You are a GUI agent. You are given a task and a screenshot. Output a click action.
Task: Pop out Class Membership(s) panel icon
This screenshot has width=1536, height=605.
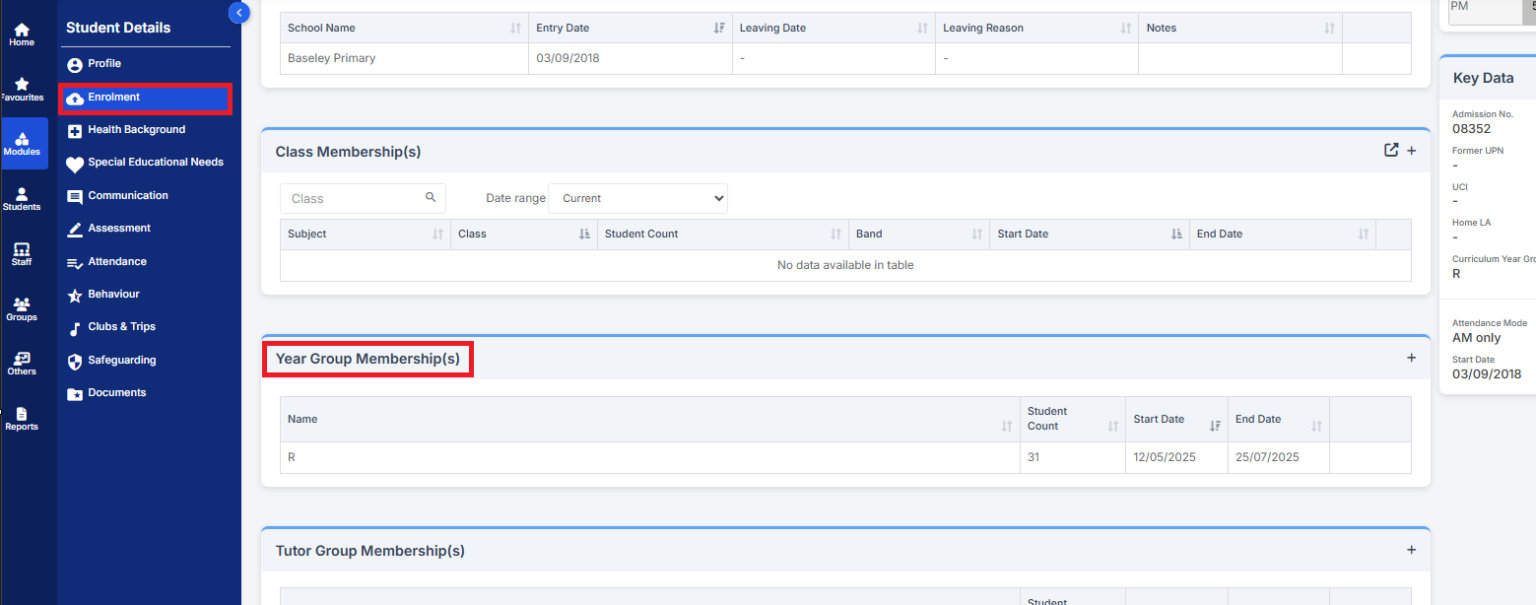click(1390, 150)
